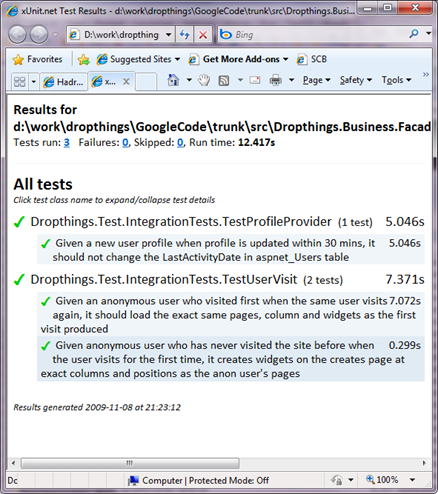Click the Home icon in command bar

(173, 80)
